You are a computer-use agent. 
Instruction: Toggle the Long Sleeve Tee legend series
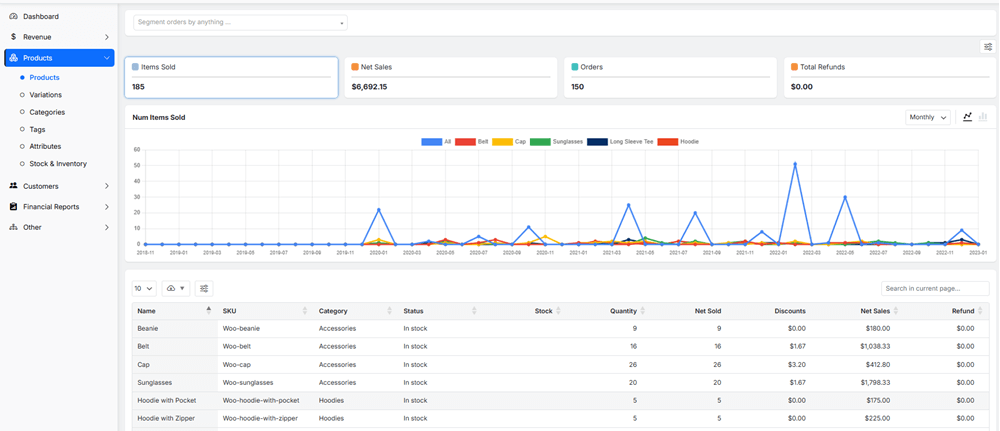pyautogui.click(x=597, y=142)
